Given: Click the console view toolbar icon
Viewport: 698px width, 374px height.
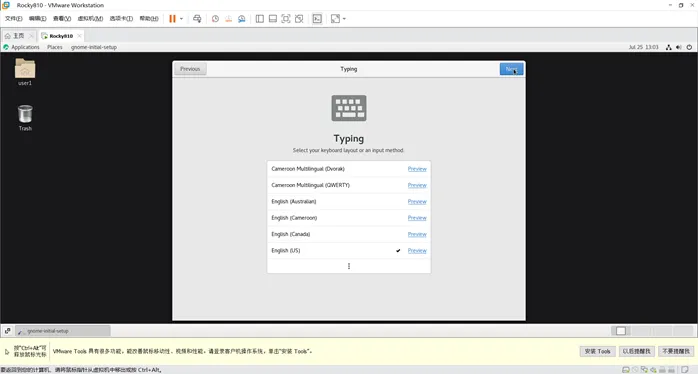Looking at the screenshot, I should point(317,19).
